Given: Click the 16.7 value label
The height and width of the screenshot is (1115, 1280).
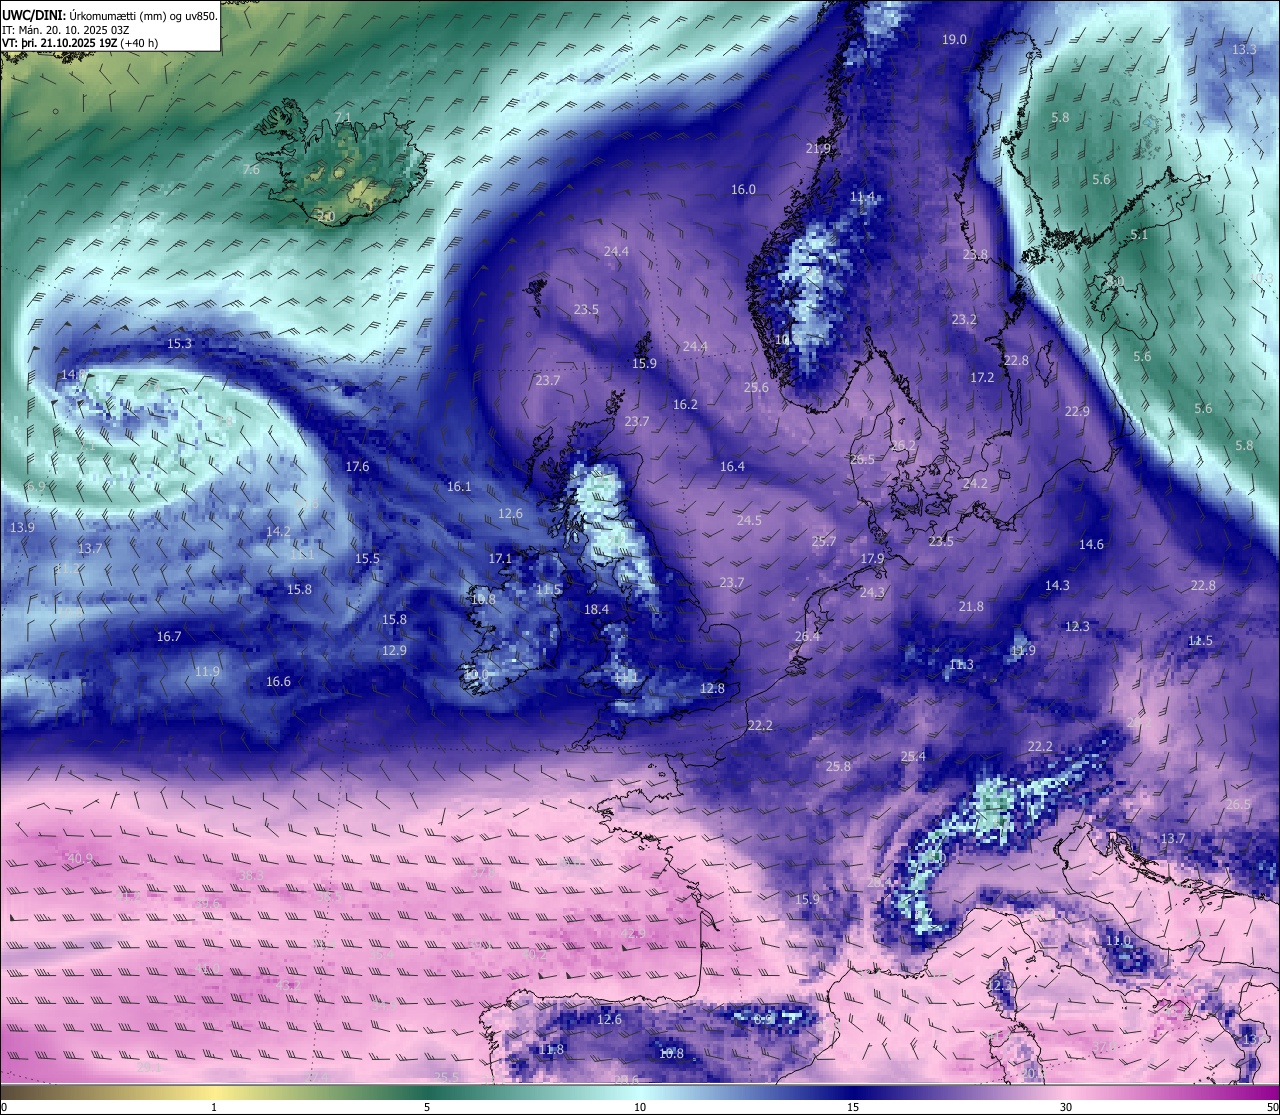Looking at the screenshot, I should click(x=169, y=637).
